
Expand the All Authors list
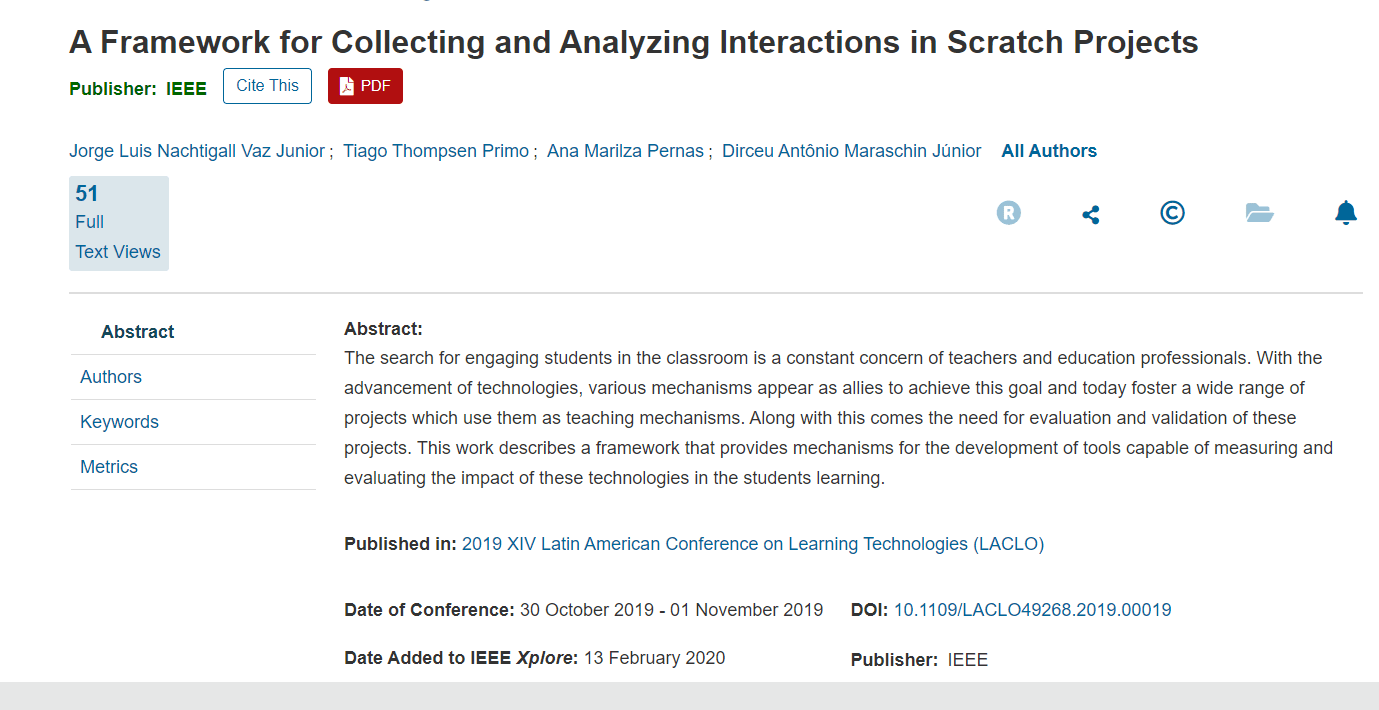(1049, 151)
